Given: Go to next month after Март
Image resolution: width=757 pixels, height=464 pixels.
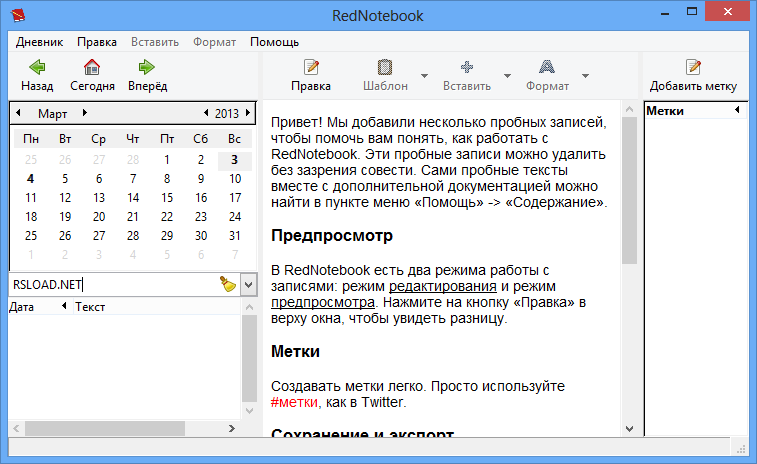Looking at the screenshot, I should point(84,113).
